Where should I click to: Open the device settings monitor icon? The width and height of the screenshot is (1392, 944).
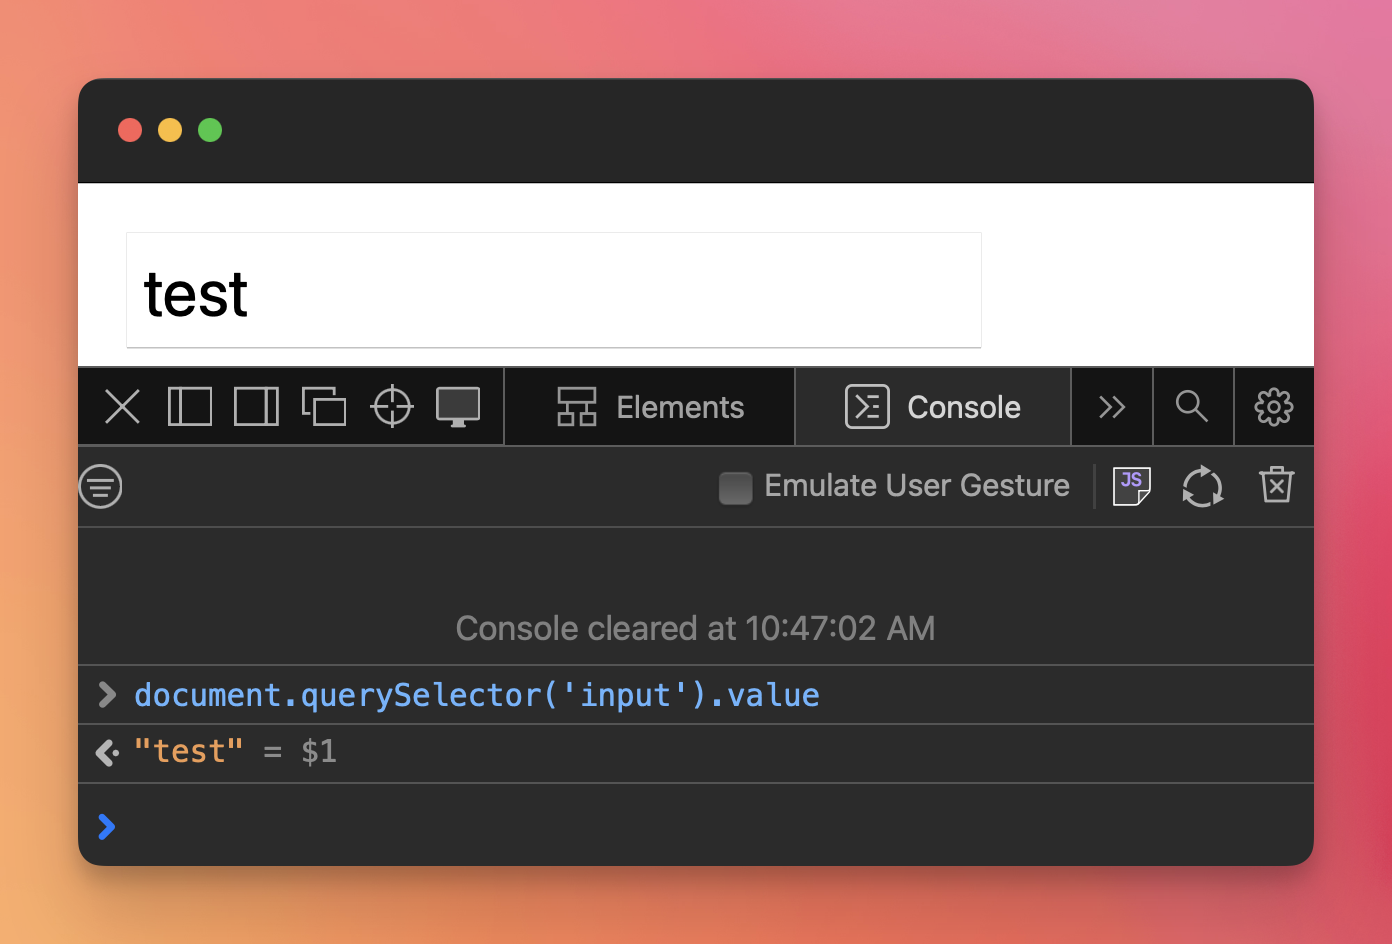point(458,407)
